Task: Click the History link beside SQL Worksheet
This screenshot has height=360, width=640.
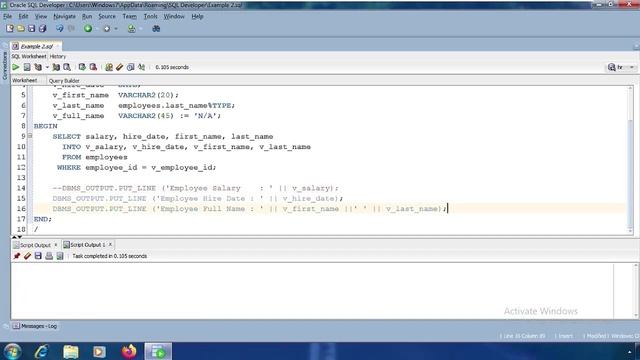Action: [x=58, y=56]
